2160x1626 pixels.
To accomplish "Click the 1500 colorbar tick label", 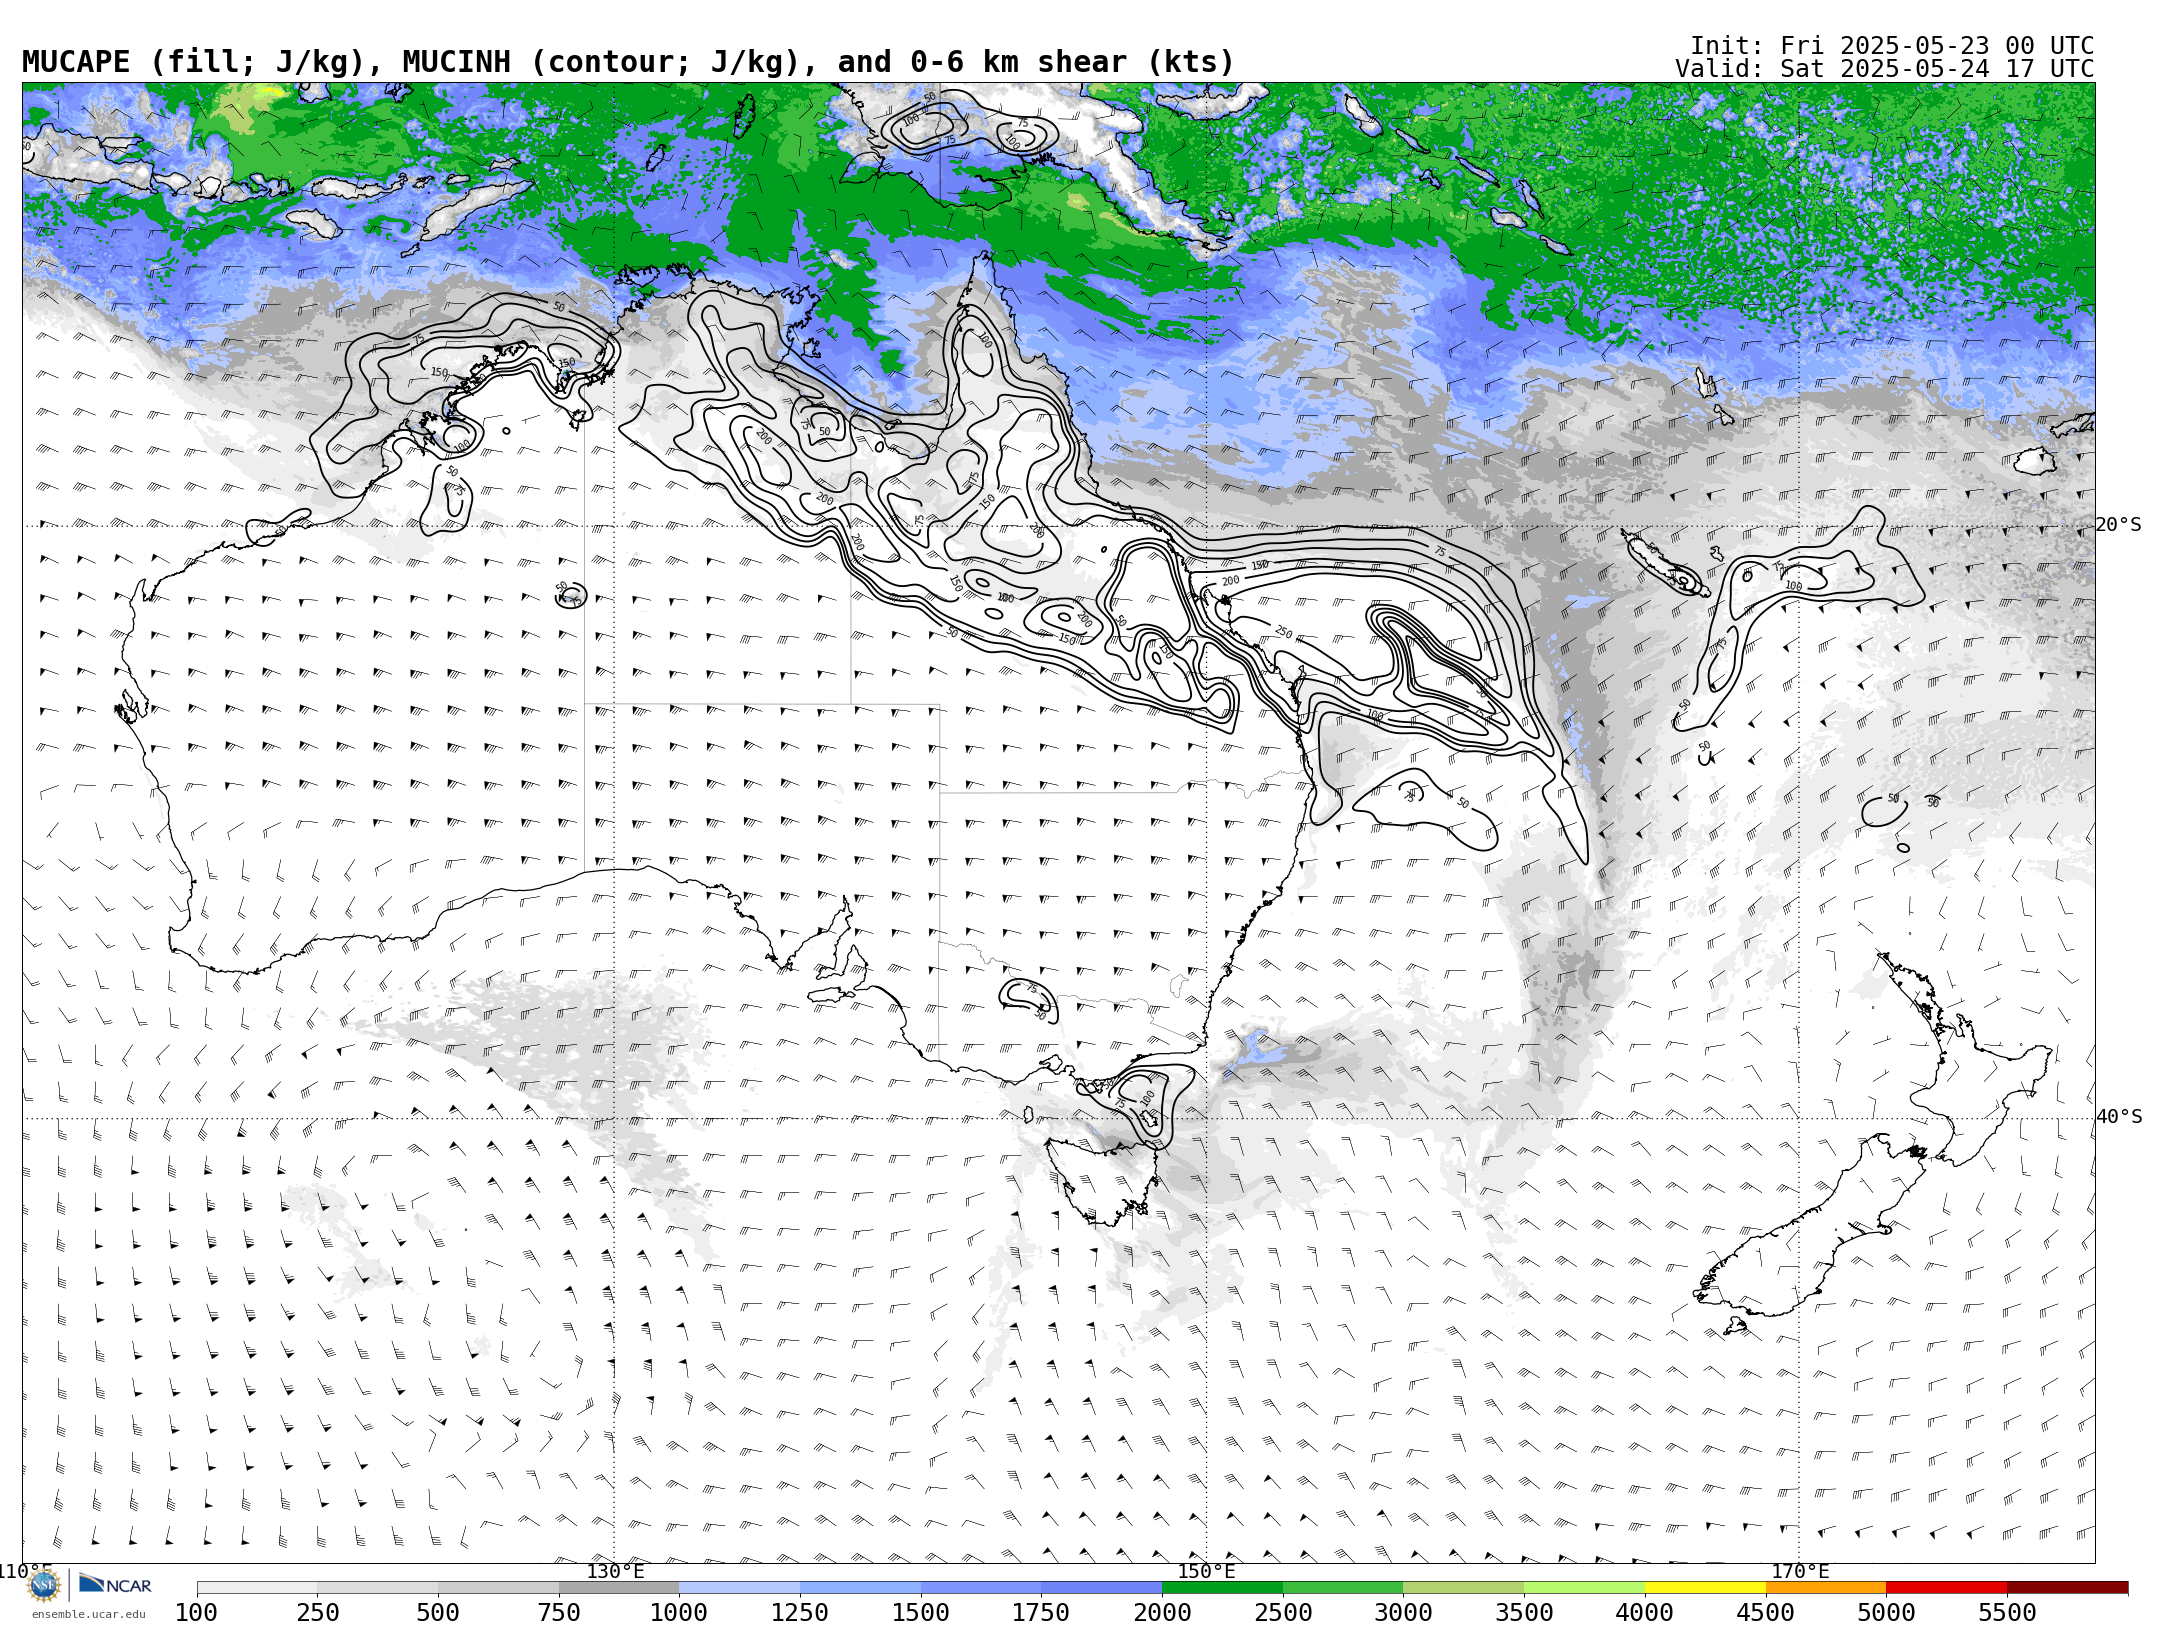I will tap(921, 1613).
